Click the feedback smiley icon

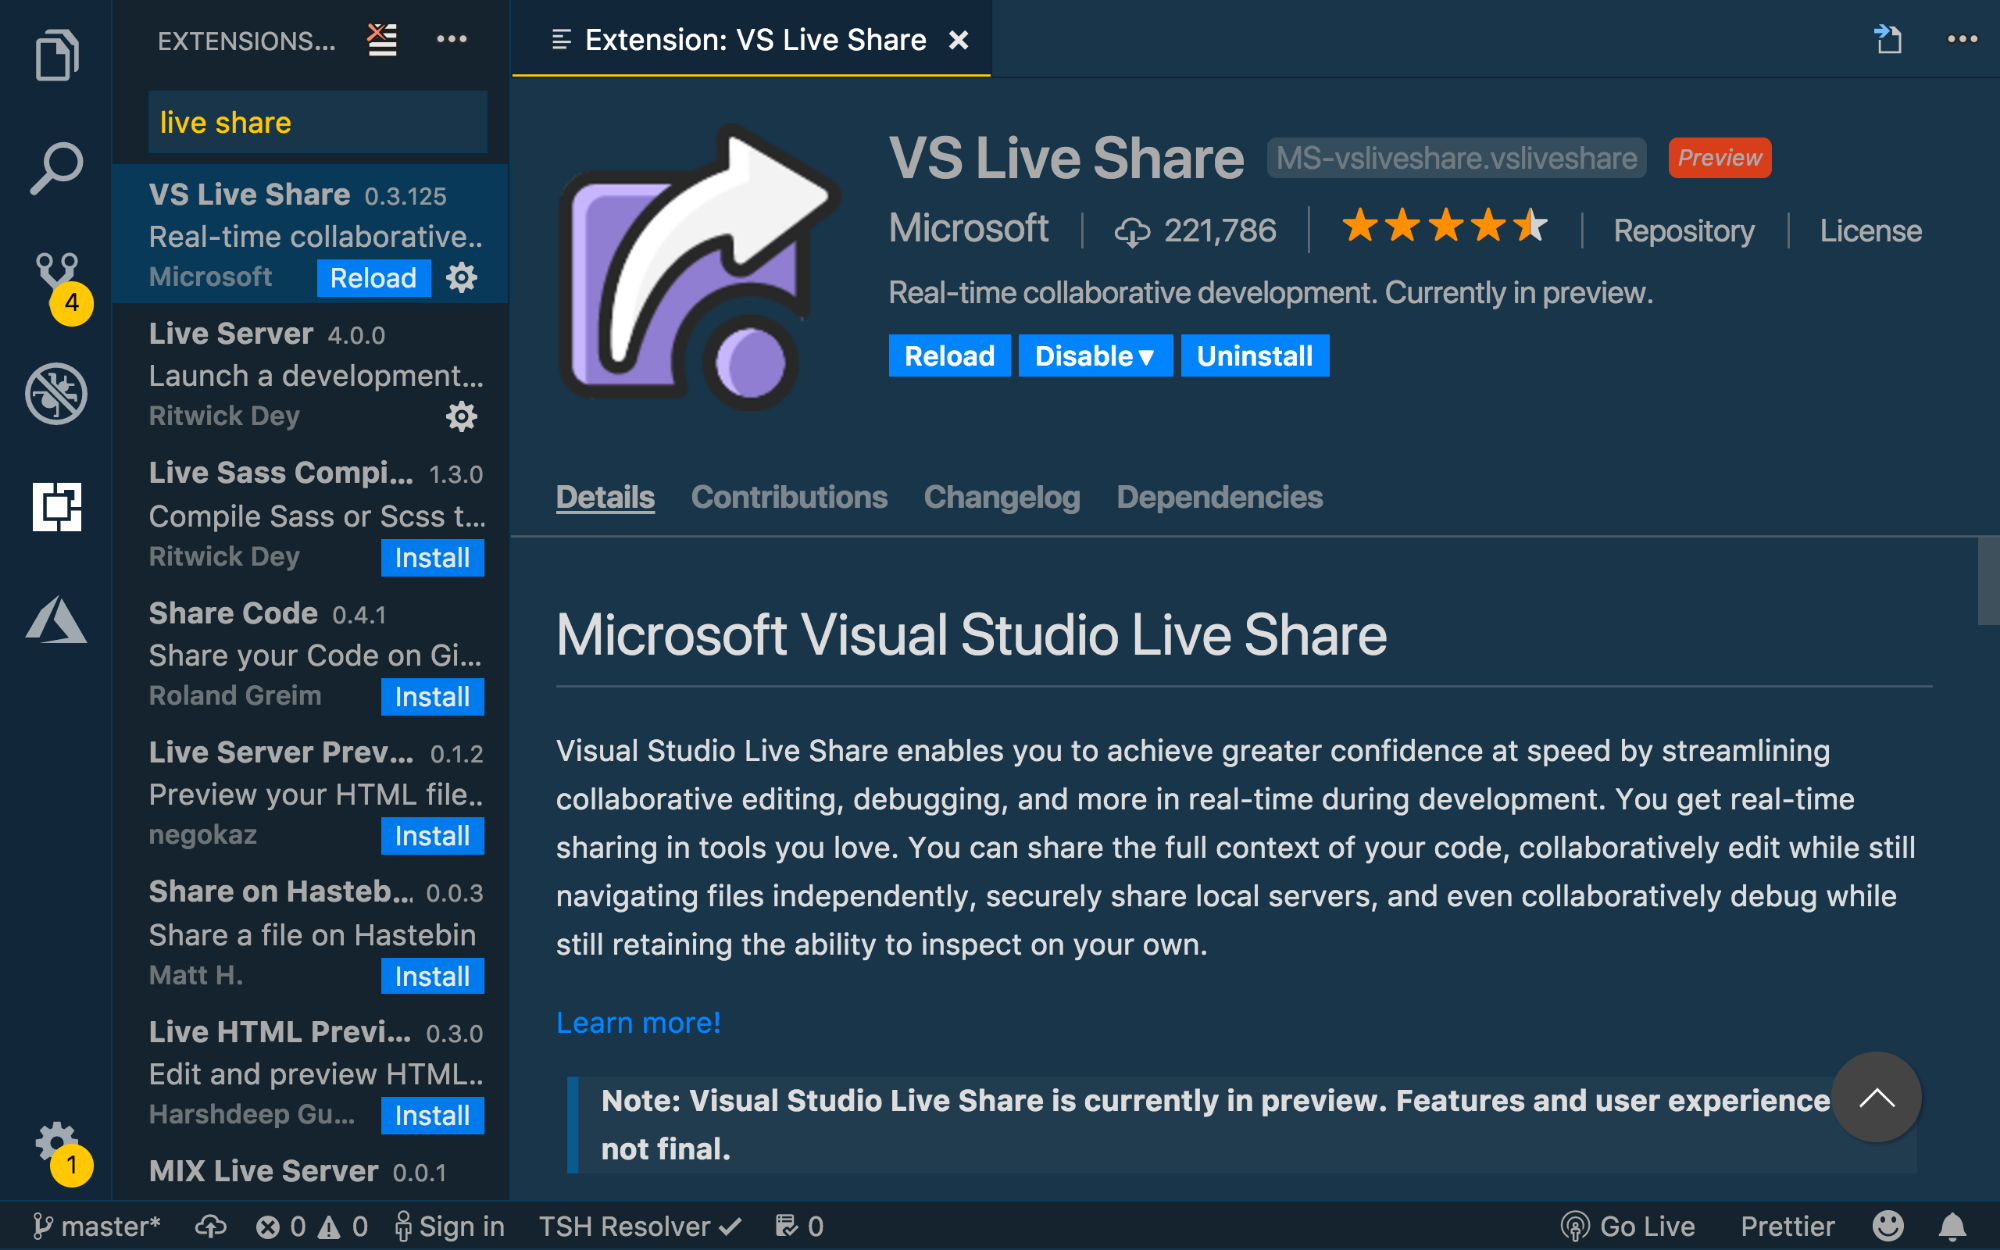(x=1888, y=1226)
